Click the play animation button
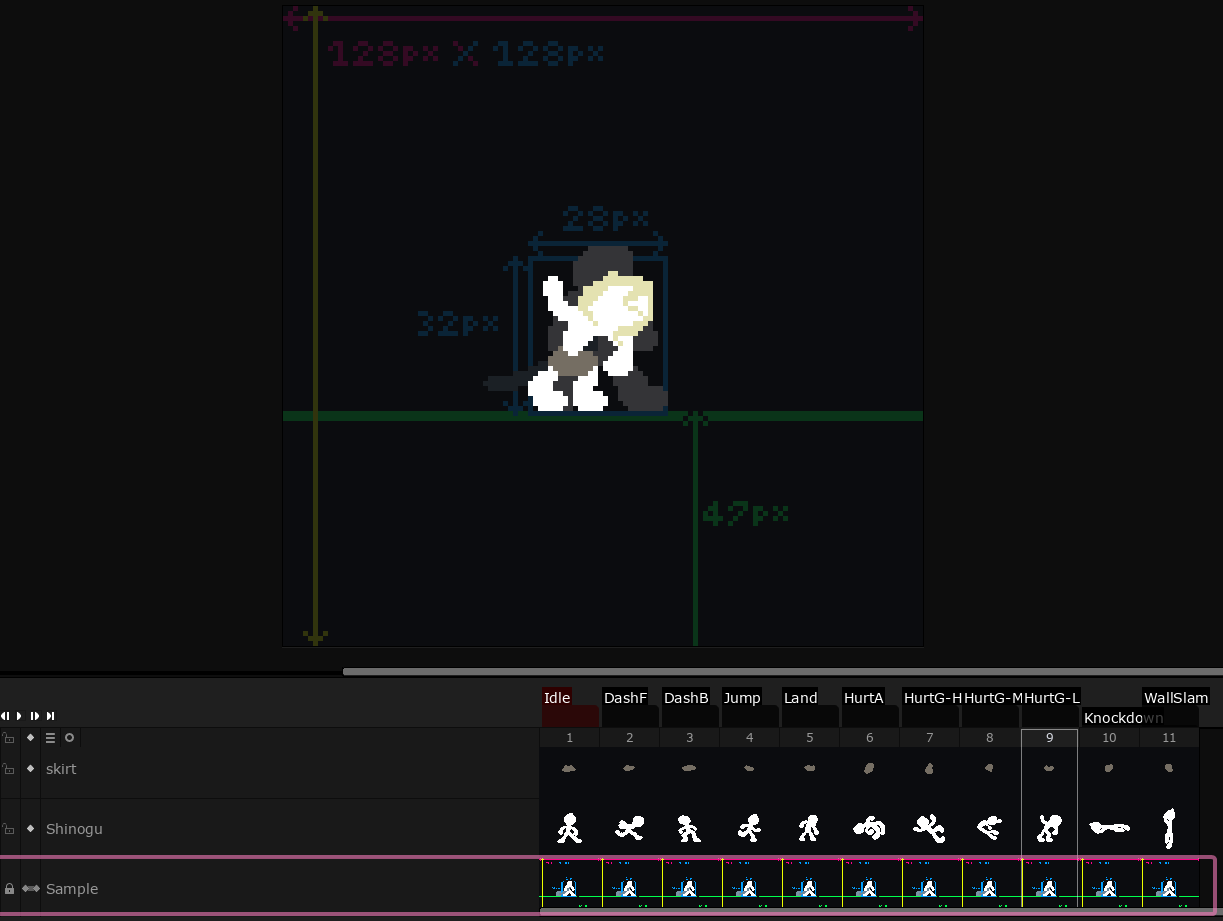1223x921 pixels. (x=18, y=716)
